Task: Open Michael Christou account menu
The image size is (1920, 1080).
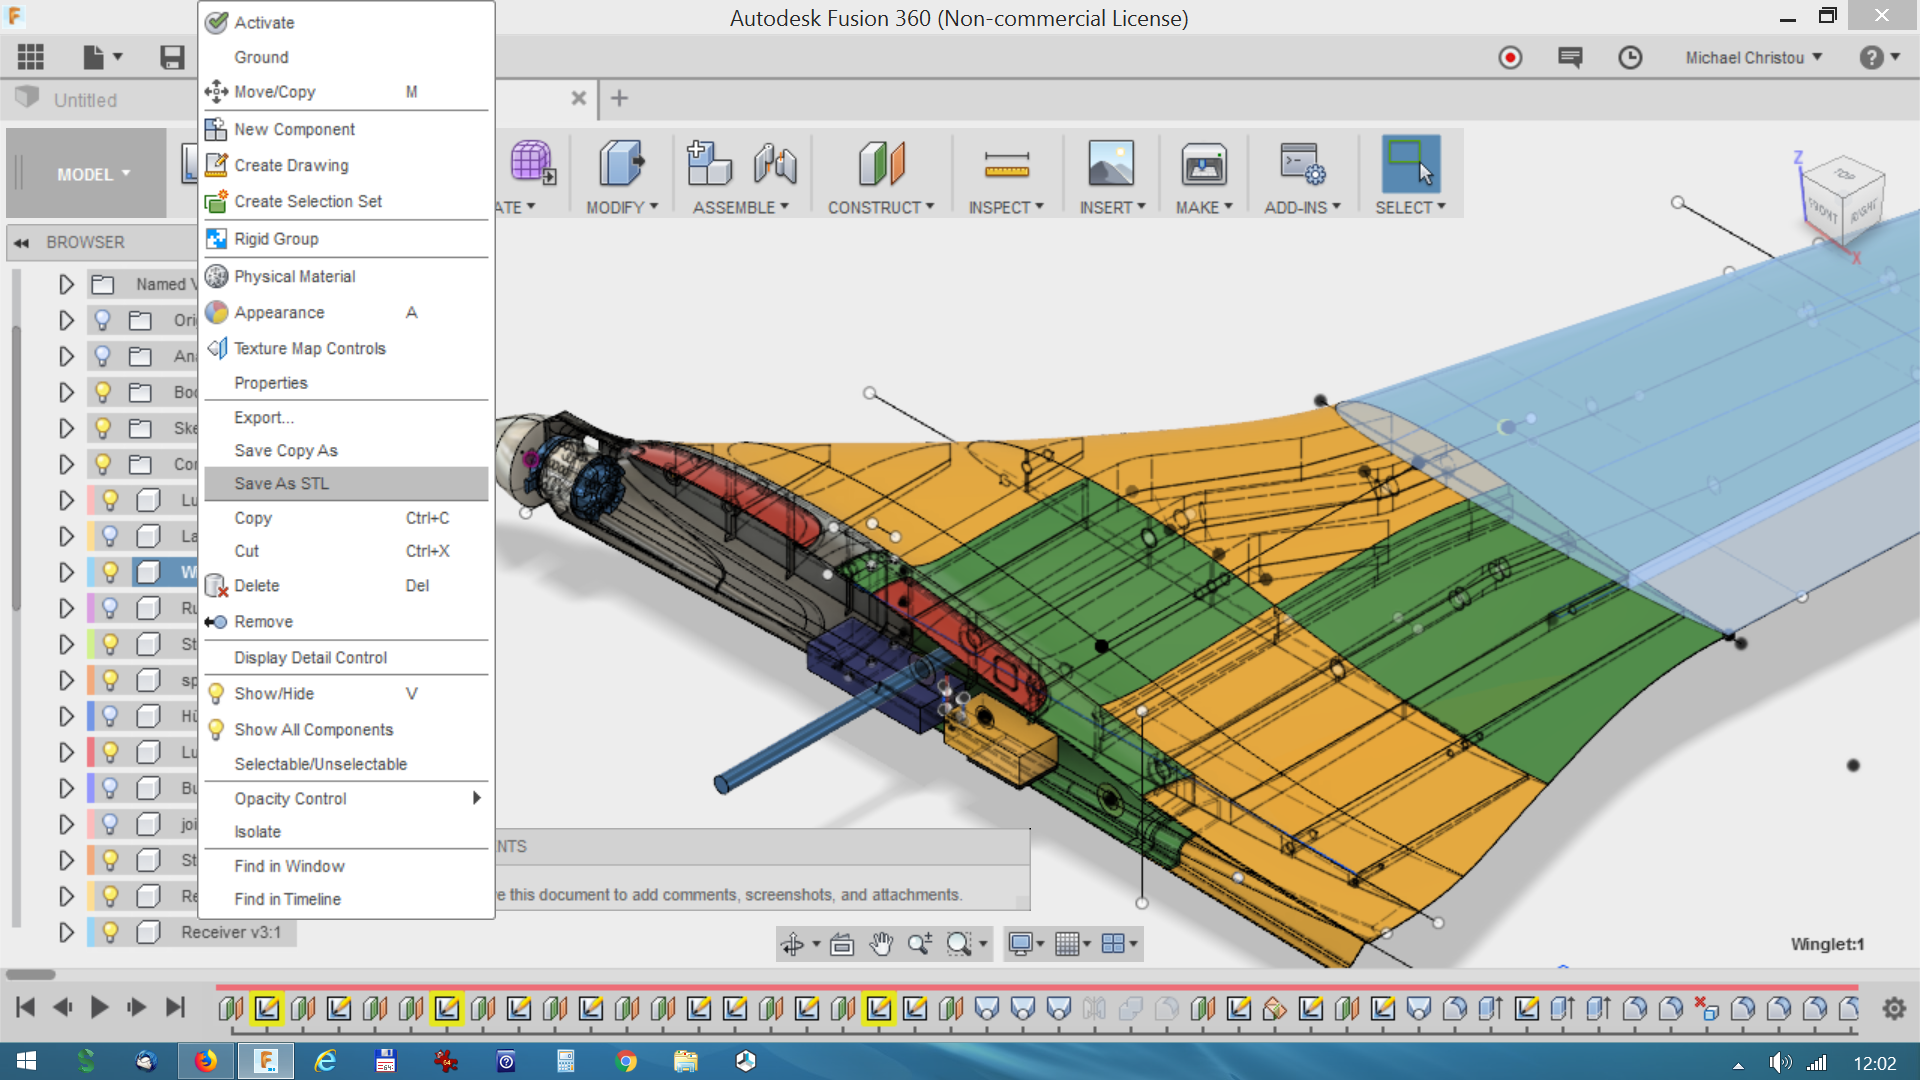Action: click(x=1753, y=58)
